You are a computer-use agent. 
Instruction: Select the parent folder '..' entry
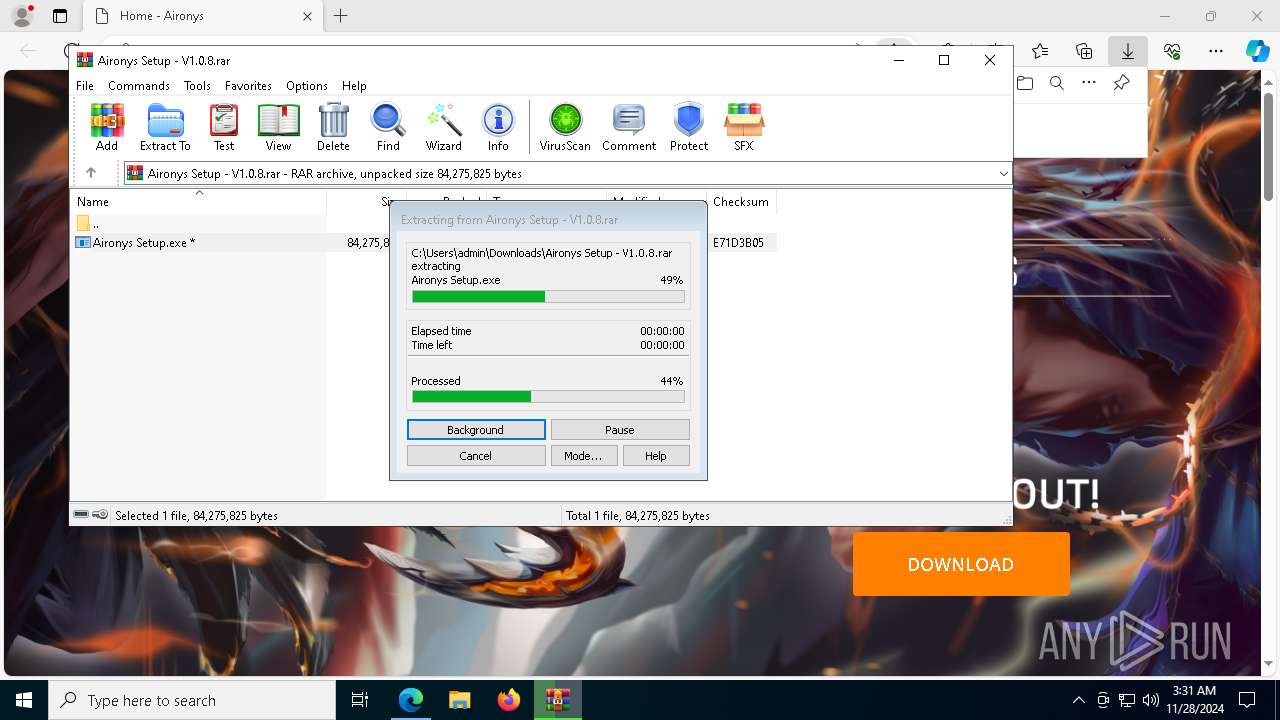pos(88,223)
